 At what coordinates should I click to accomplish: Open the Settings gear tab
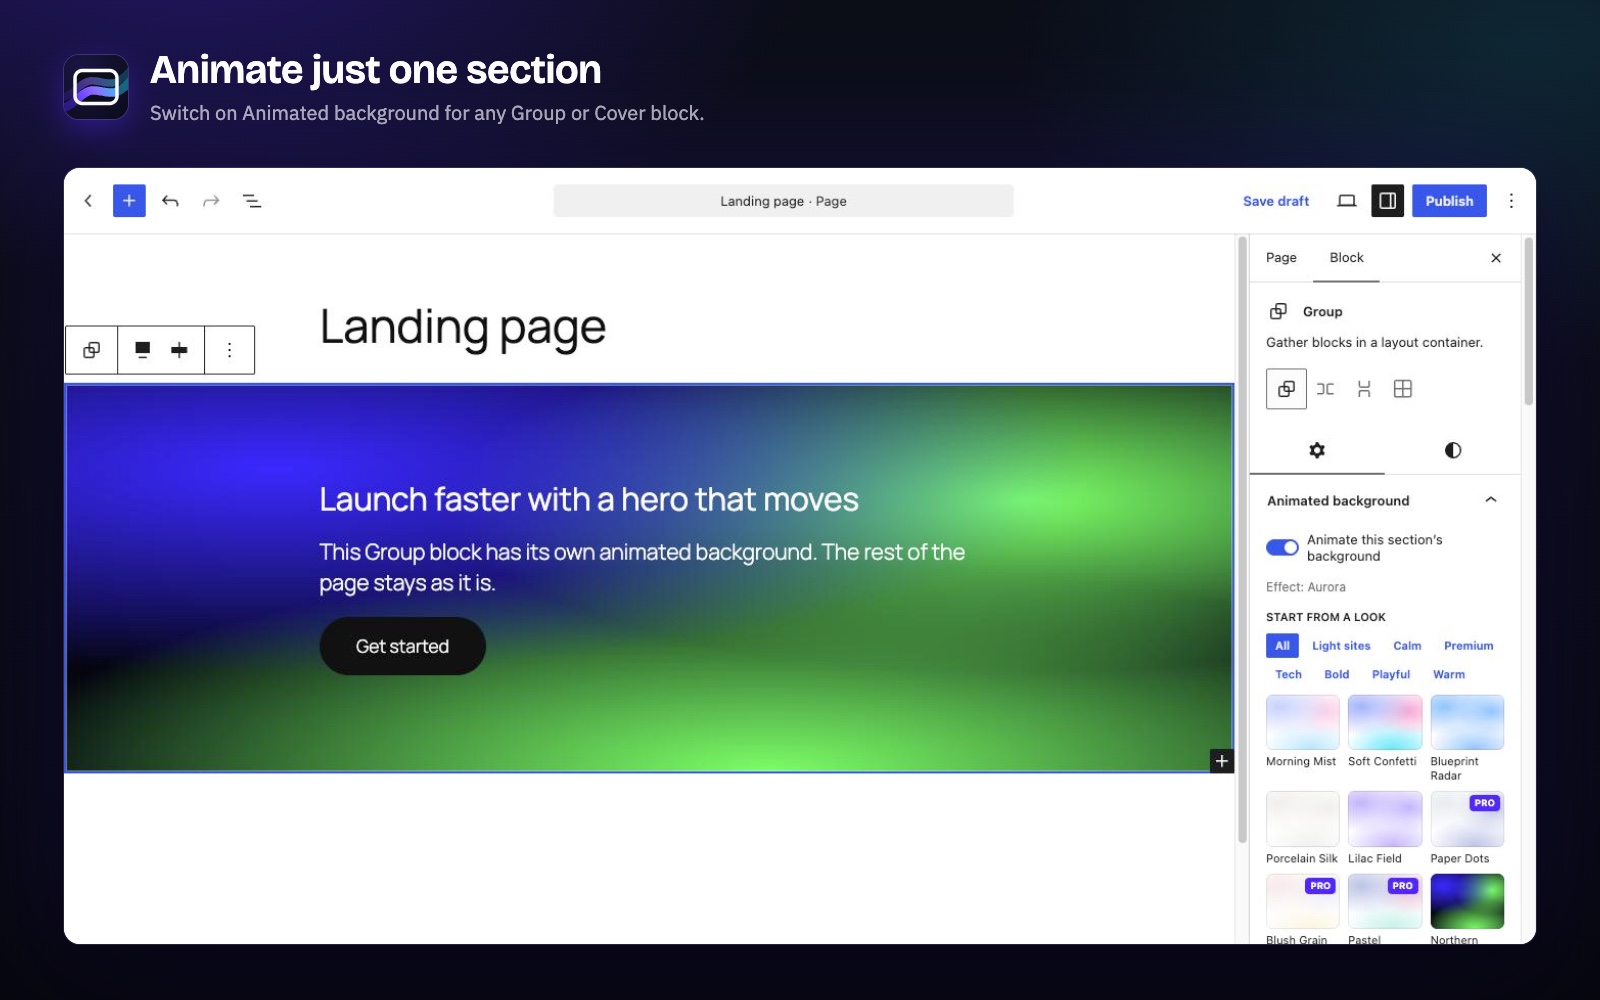point(1317,451)
